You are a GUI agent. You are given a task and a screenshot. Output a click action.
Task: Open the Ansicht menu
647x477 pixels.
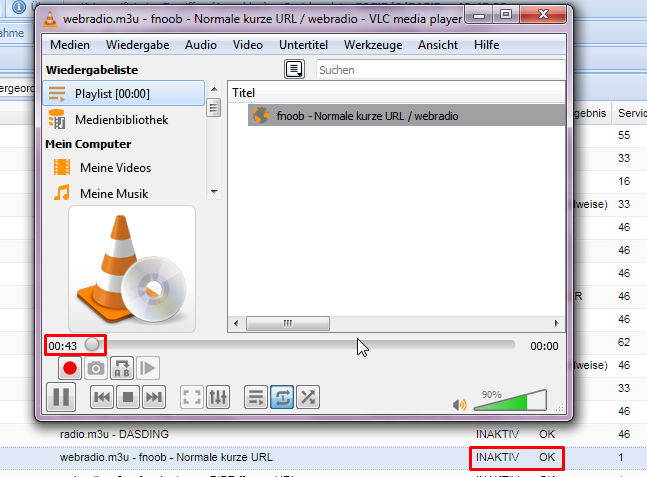tap(438, 45)
